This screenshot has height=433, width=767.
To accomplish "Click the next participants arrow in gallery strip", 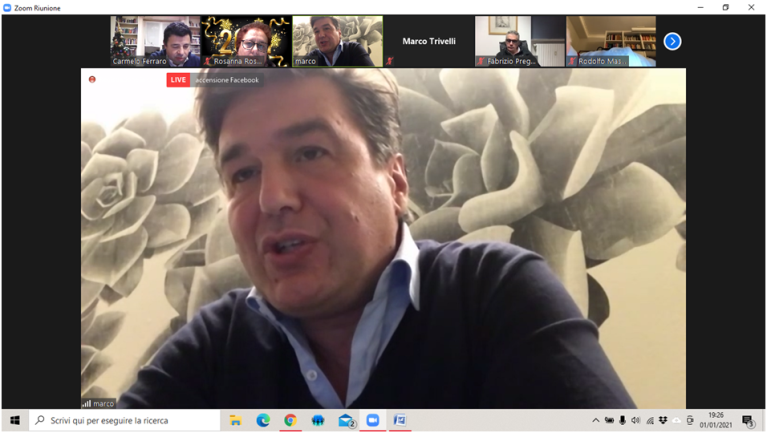I will coord(672,41).
